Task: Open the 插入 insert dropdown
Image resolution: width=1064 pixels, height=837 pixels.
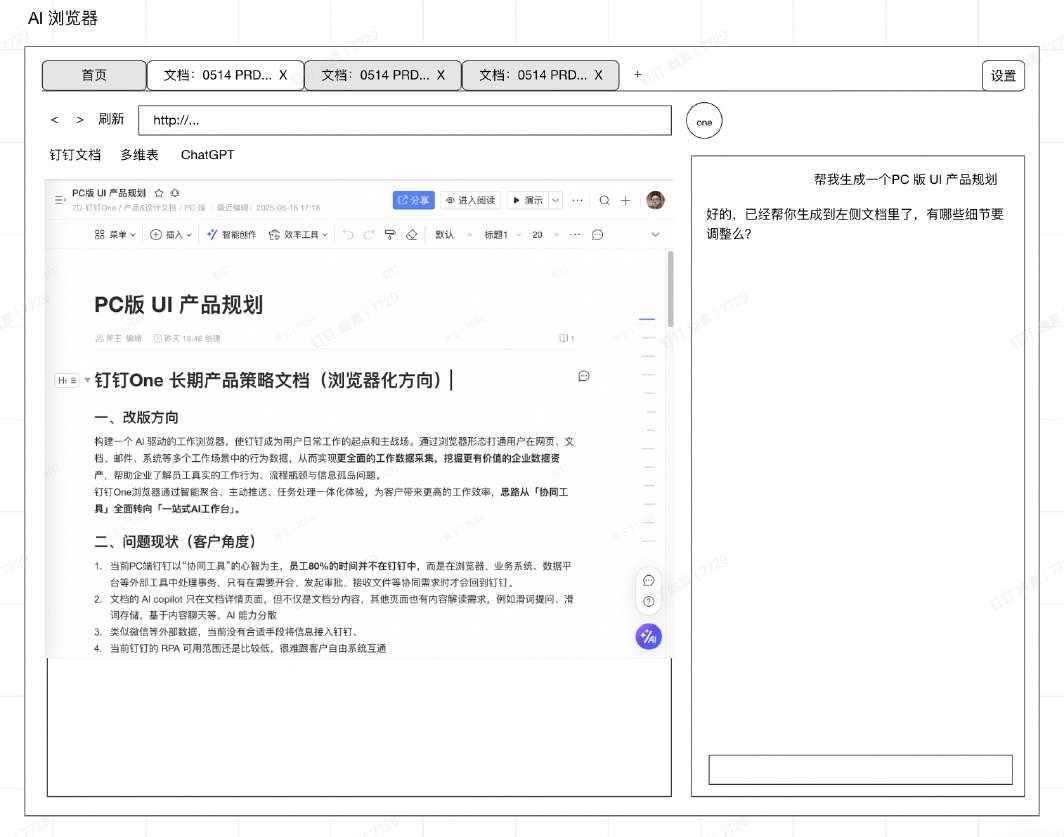Action: coord(170,235)
